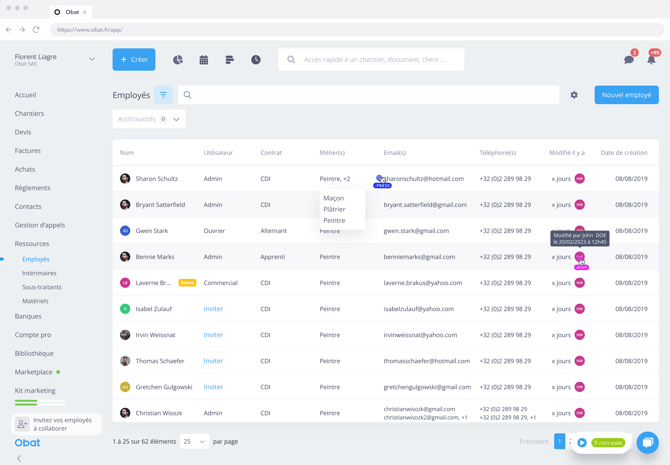This screenshot has width=670, height=465.
Task: Open the Actif/Inactifs filter dropdown
Action: pos(149,119)
